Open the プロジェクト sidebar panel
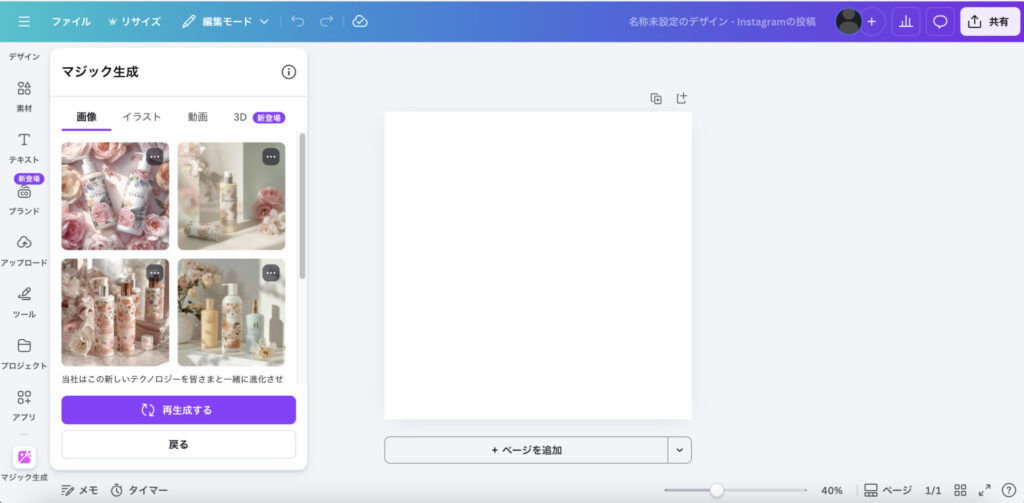 tap(24, 354)
